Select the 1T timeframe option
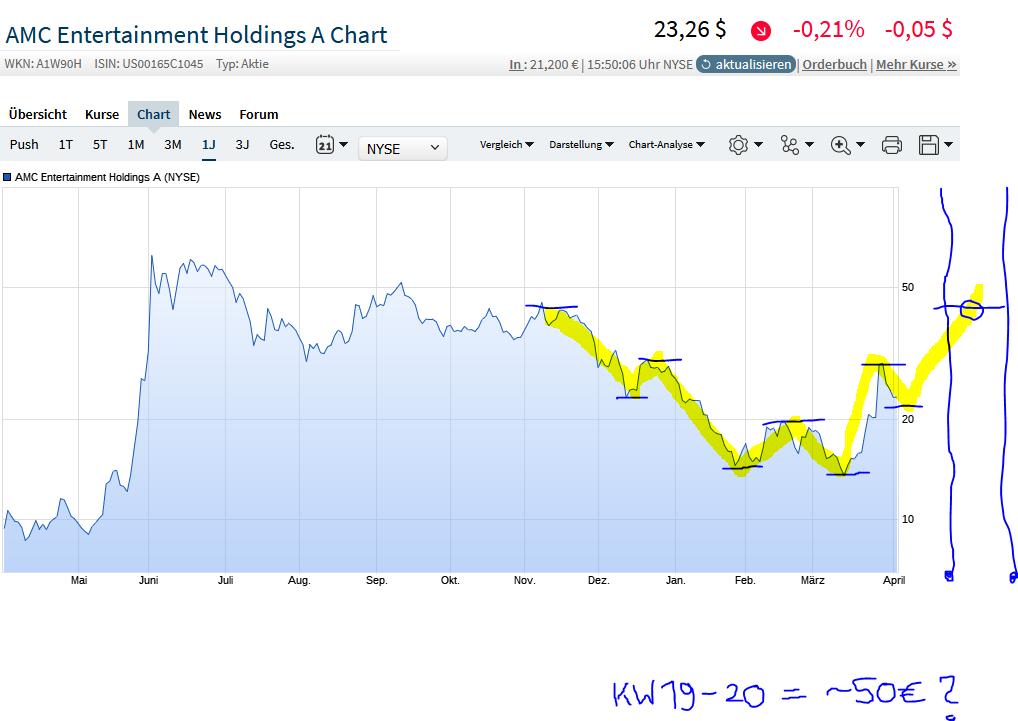This screenshot has width=1018, height=721. [65, 145]
